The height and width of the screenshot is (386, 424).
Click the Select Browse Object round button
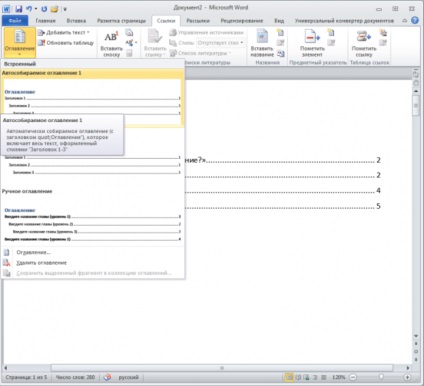point(416,351)
